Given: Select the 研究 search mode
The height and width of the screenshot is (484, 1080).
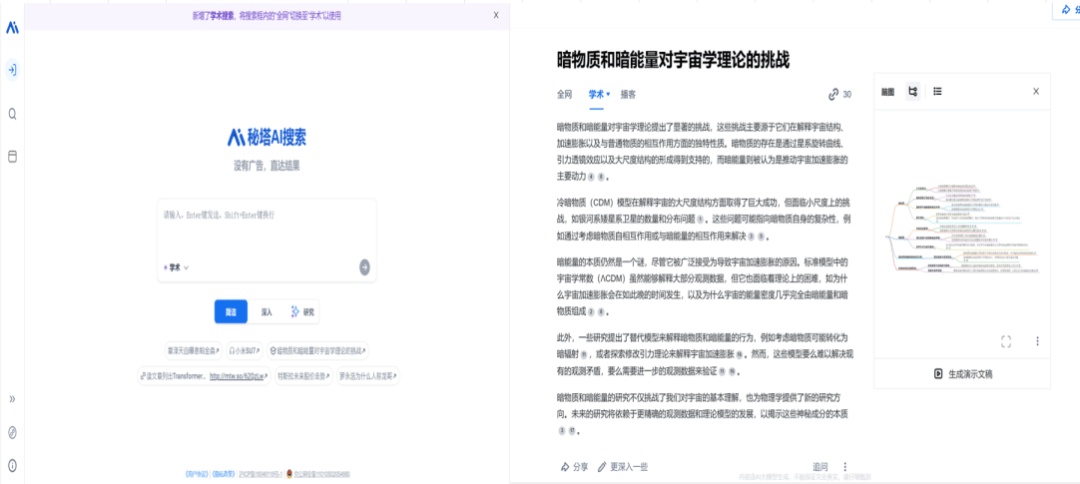Looking at the screenshot, I should tap(302, 312).
